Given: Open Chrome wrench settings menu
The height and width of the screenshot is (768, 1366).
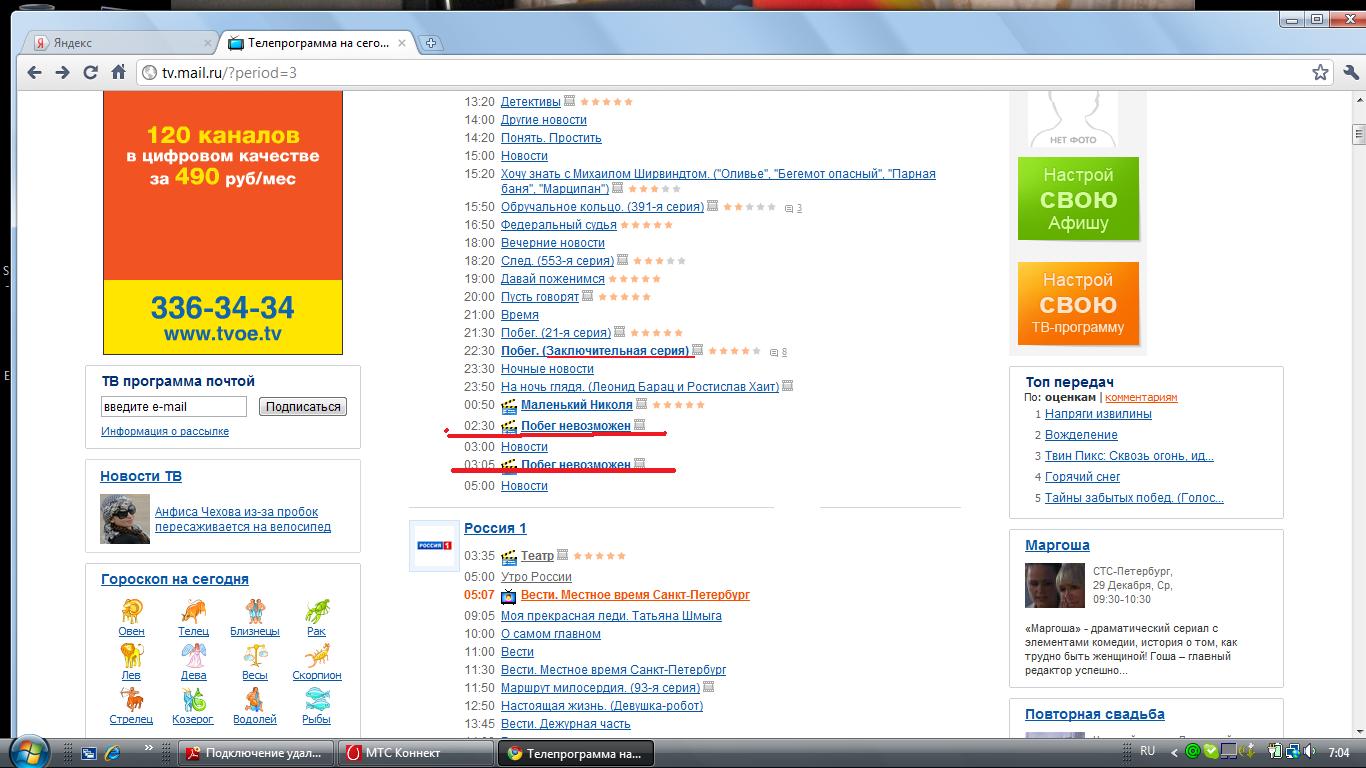Looking at the screenshot, I should (1350, 72).
